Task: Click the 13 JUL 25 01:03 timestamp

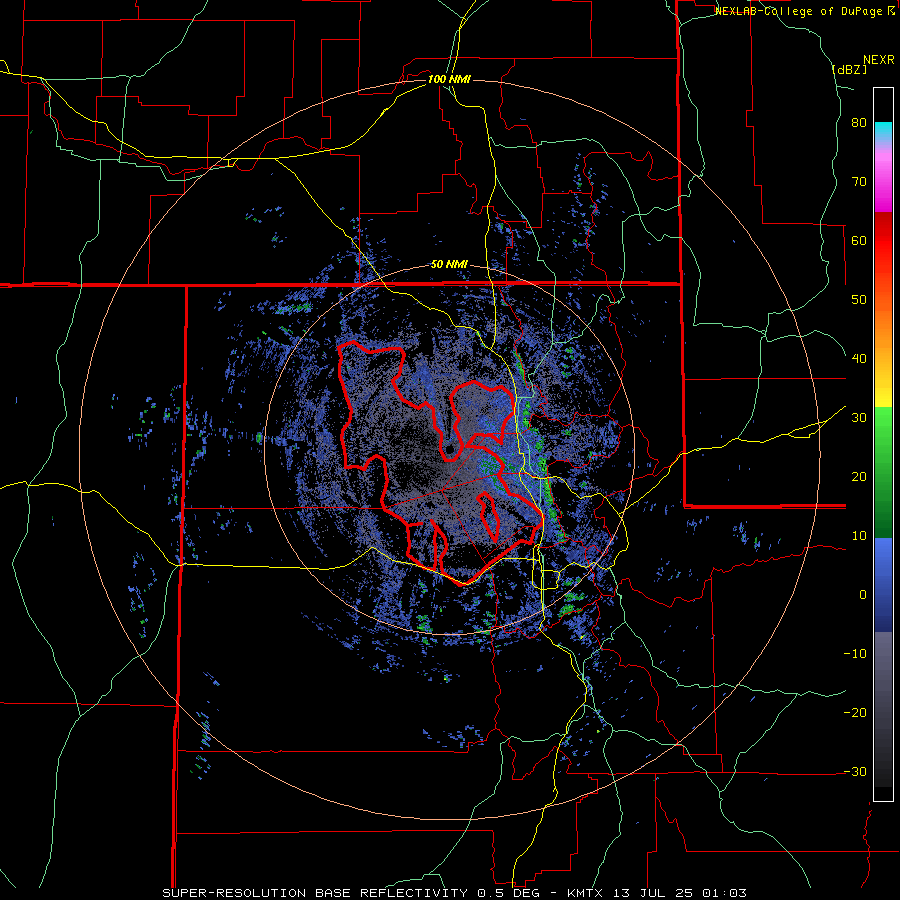Action: tap(678, 893)
